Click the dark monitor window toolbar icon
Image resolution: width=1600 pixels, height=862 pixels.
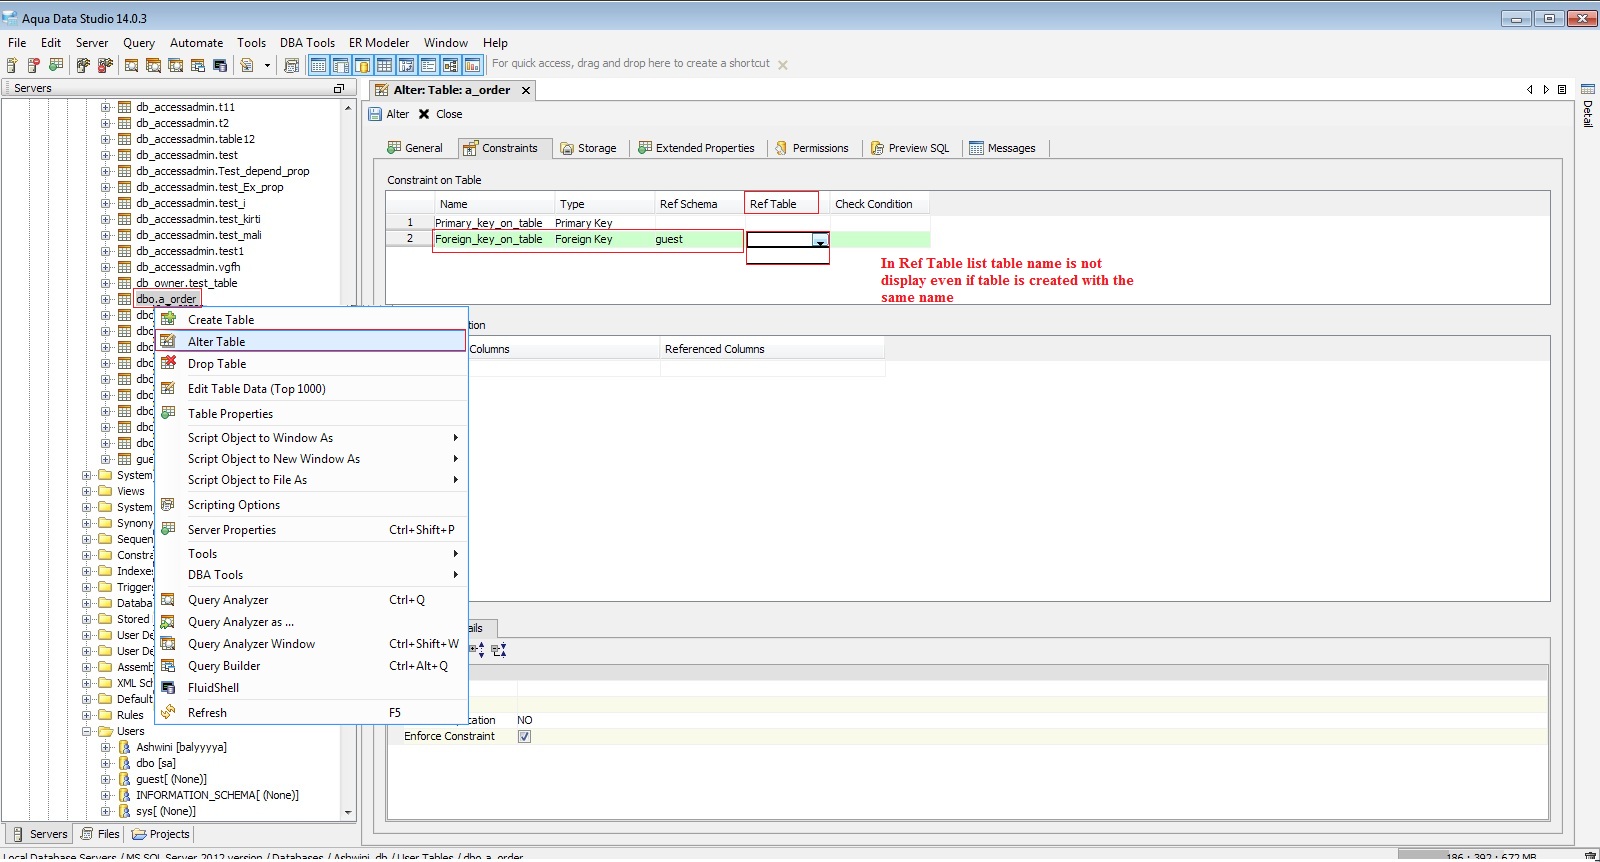click(x=220, y=65)
